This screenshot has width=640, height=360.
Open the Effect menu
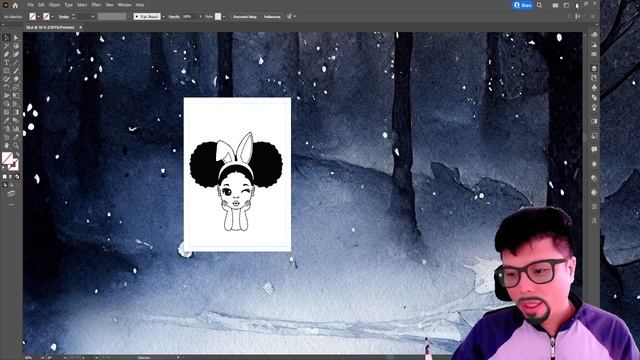point(96,5)
